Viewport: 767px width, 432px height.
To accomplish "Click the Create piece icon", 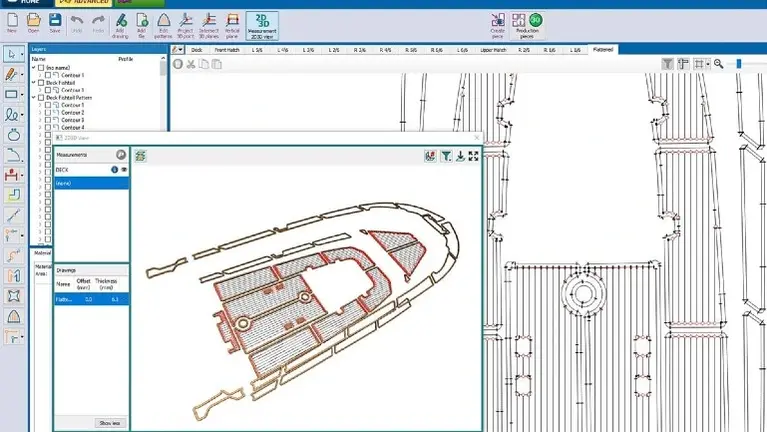I will click(x=498, y=22).
